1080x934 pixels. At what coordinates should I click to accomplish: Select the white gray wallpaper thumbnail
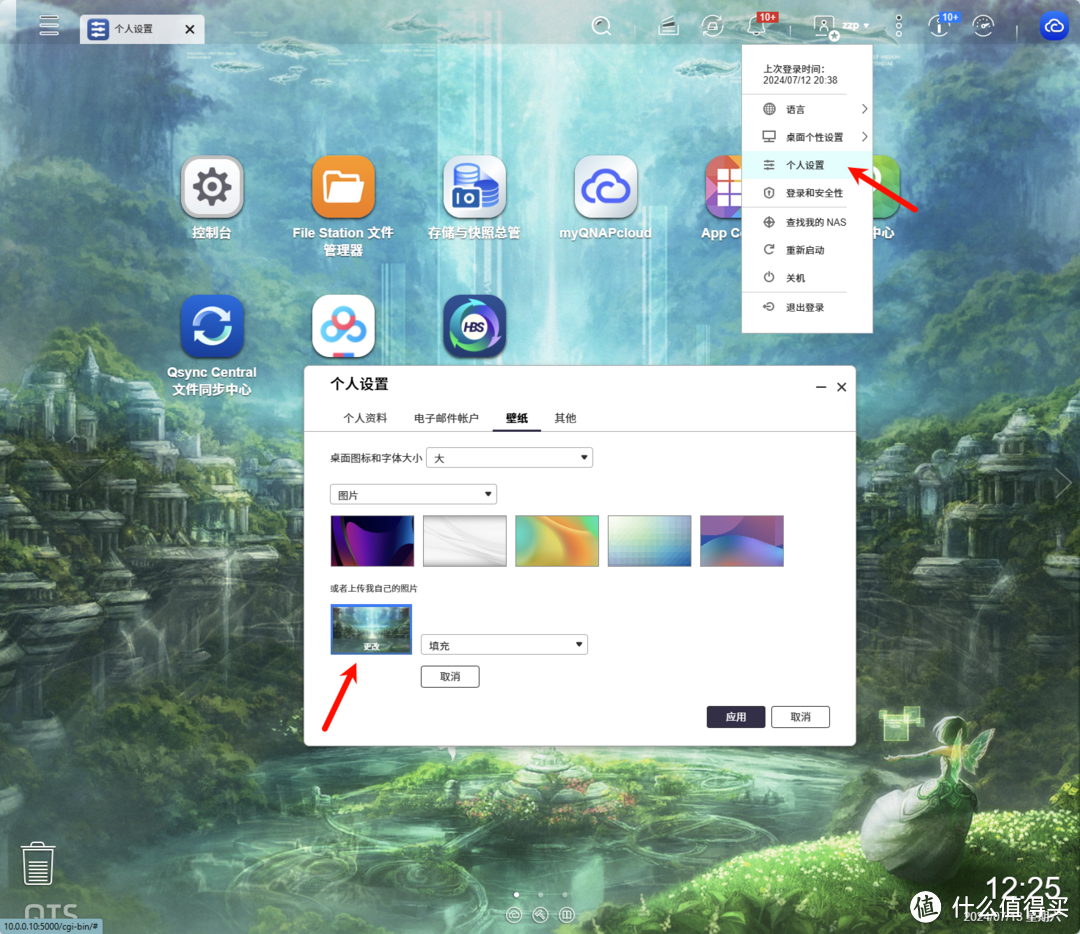coord(464,541)
